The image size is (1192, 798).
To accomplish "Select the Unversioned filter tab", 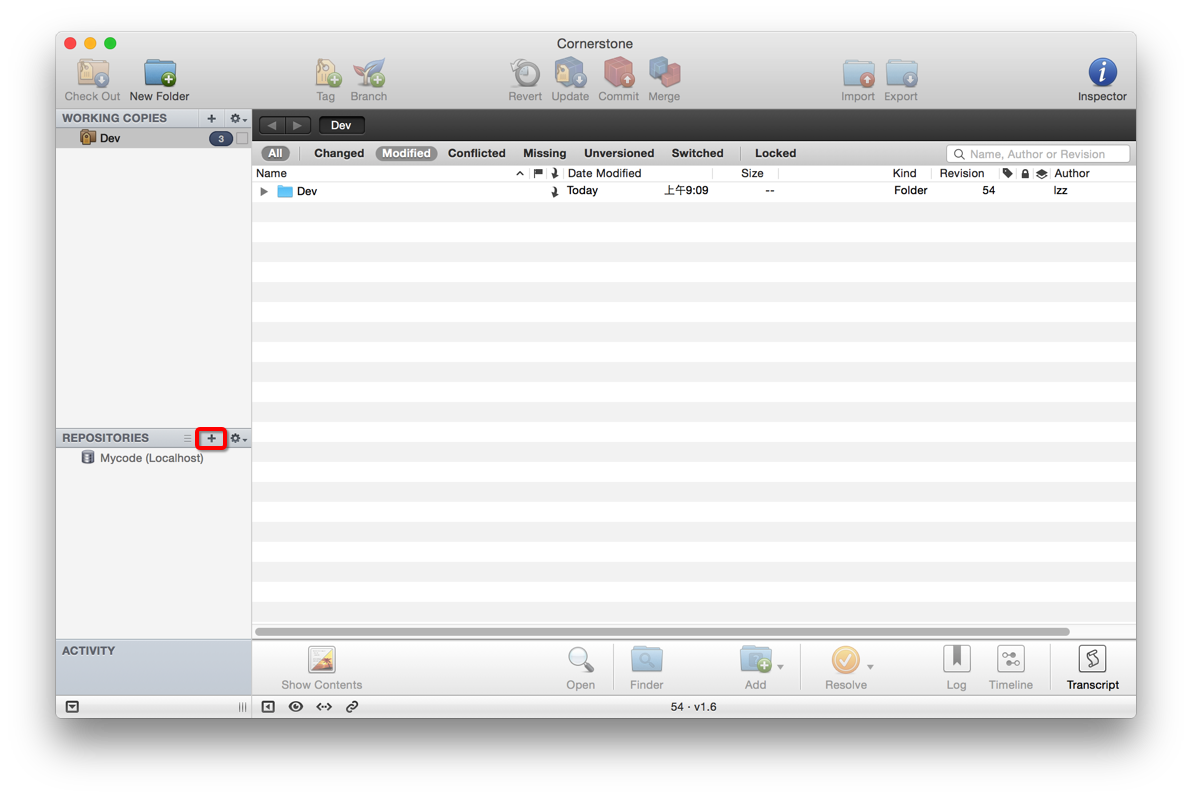I will pos(619,154).
